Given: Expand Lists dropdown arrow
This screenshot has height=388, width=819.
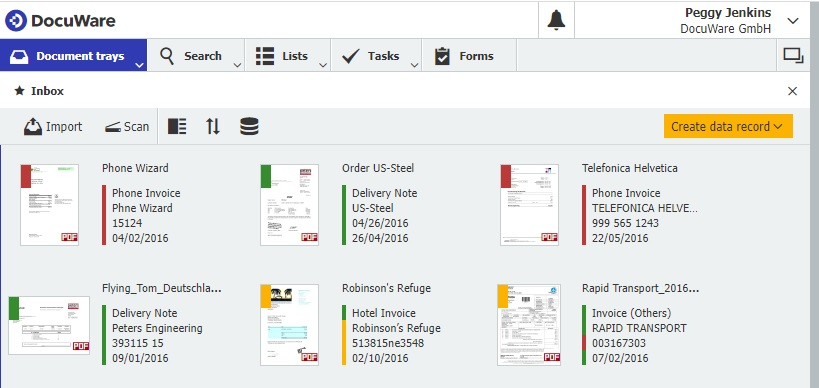Looking at the screenshot, I should pos(323,65).
